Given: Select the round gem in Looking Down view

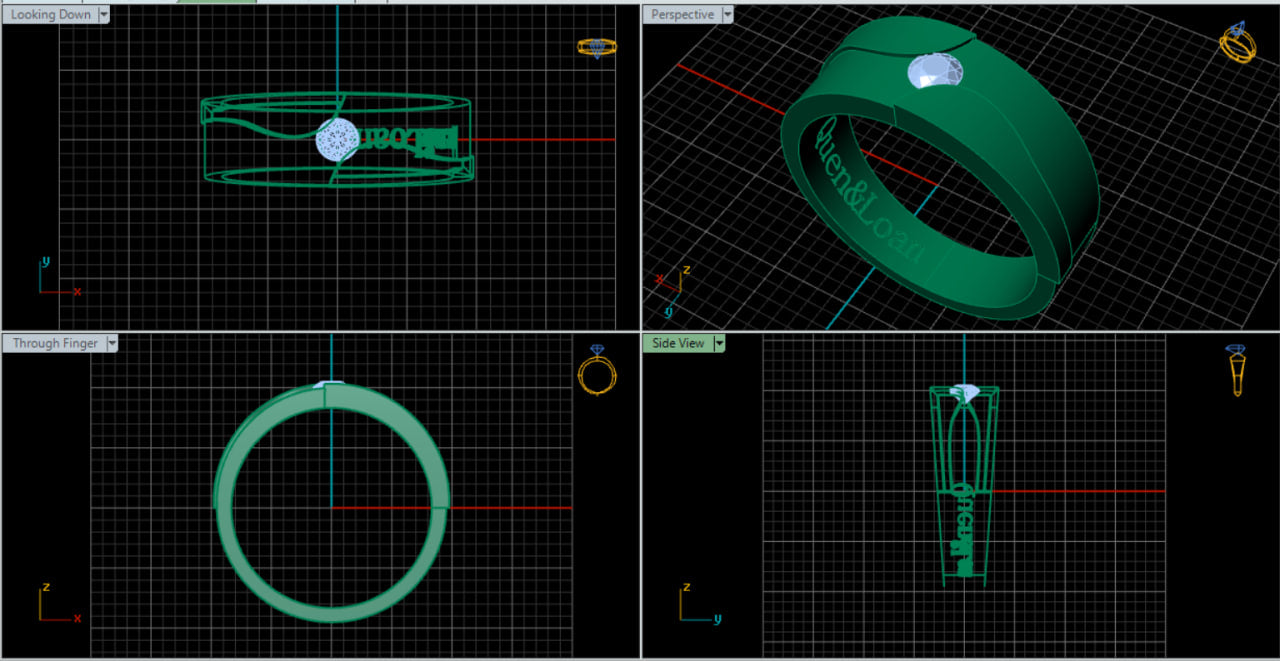Looking at the screenshot, I should (338, 140).
